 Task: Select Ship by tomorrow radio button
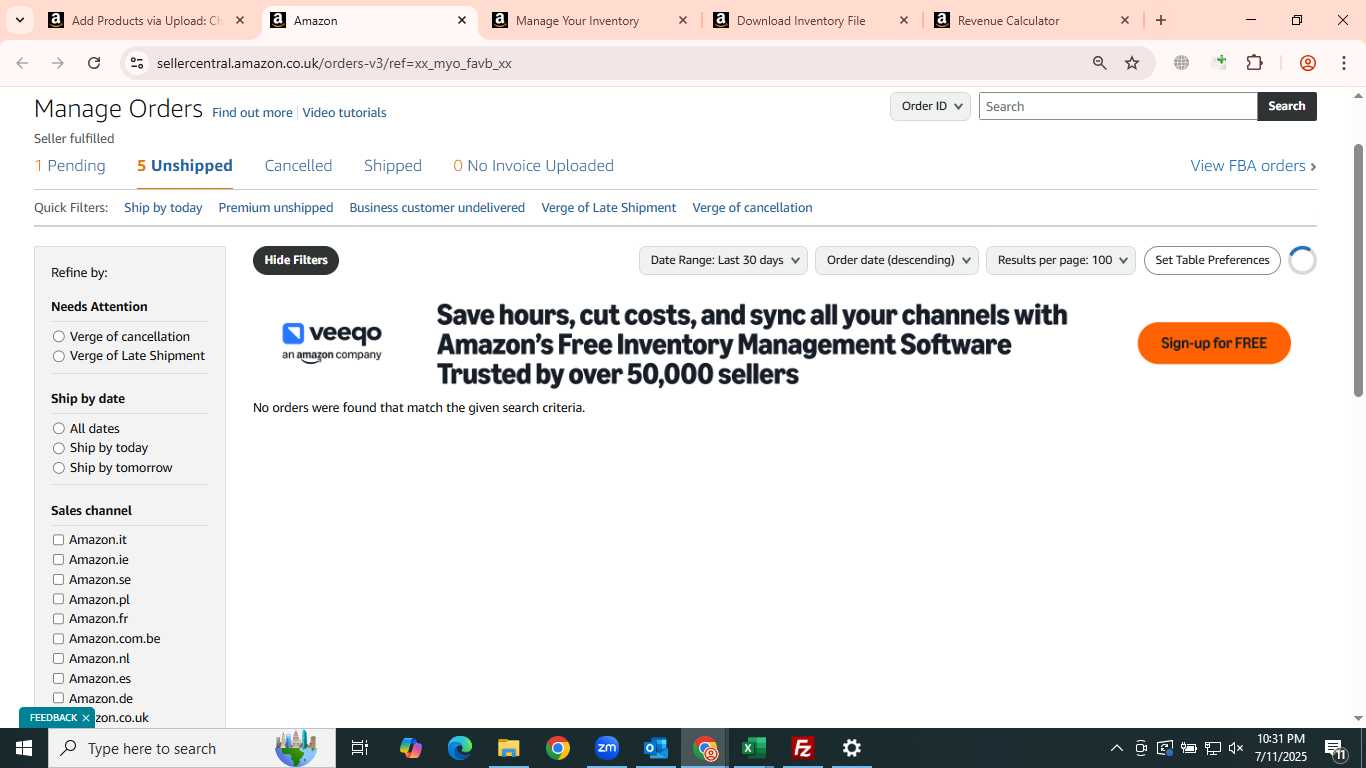point(59,468)
